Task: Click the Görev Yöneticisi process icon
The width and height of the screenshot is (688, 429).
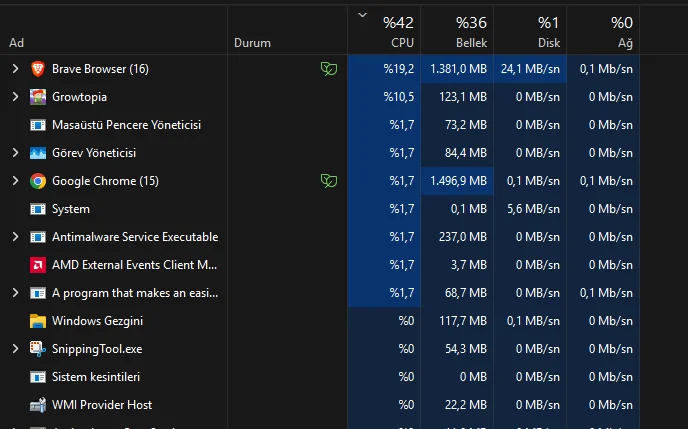Action: [x=38, y=153]
